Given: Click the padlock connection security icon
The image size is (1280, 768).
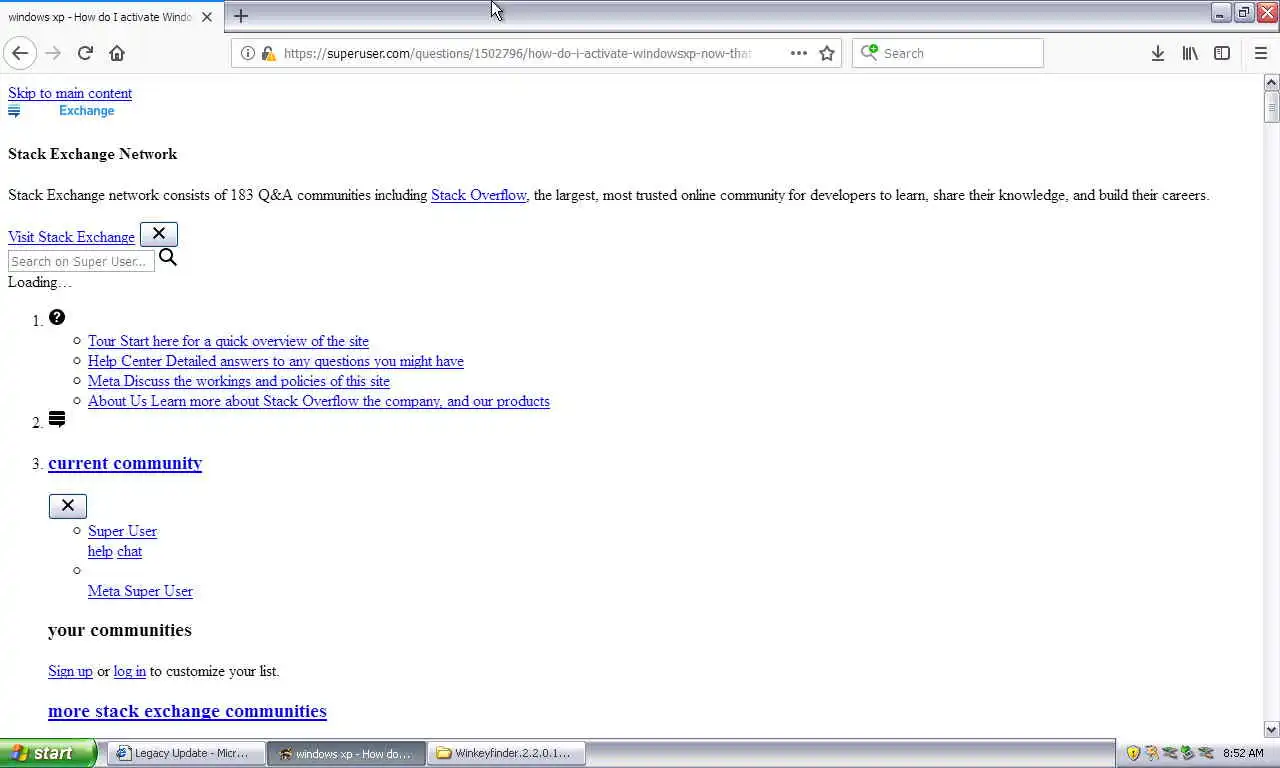Looking at the screenshot, I should [x=268, y=53].
